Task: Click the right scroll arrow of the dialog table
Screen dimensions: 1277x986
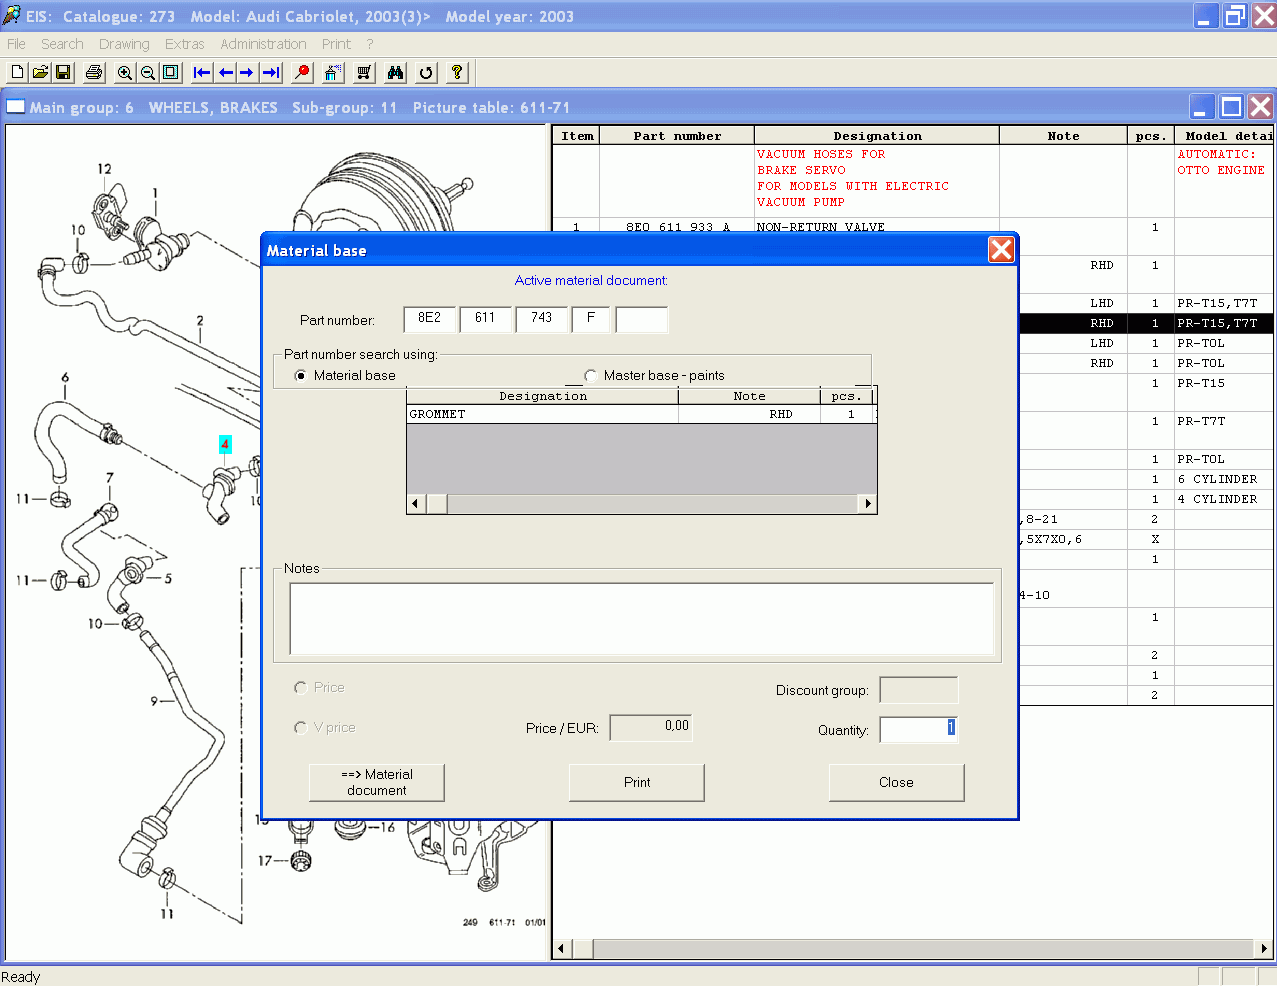Action: [x=867, y=504]
